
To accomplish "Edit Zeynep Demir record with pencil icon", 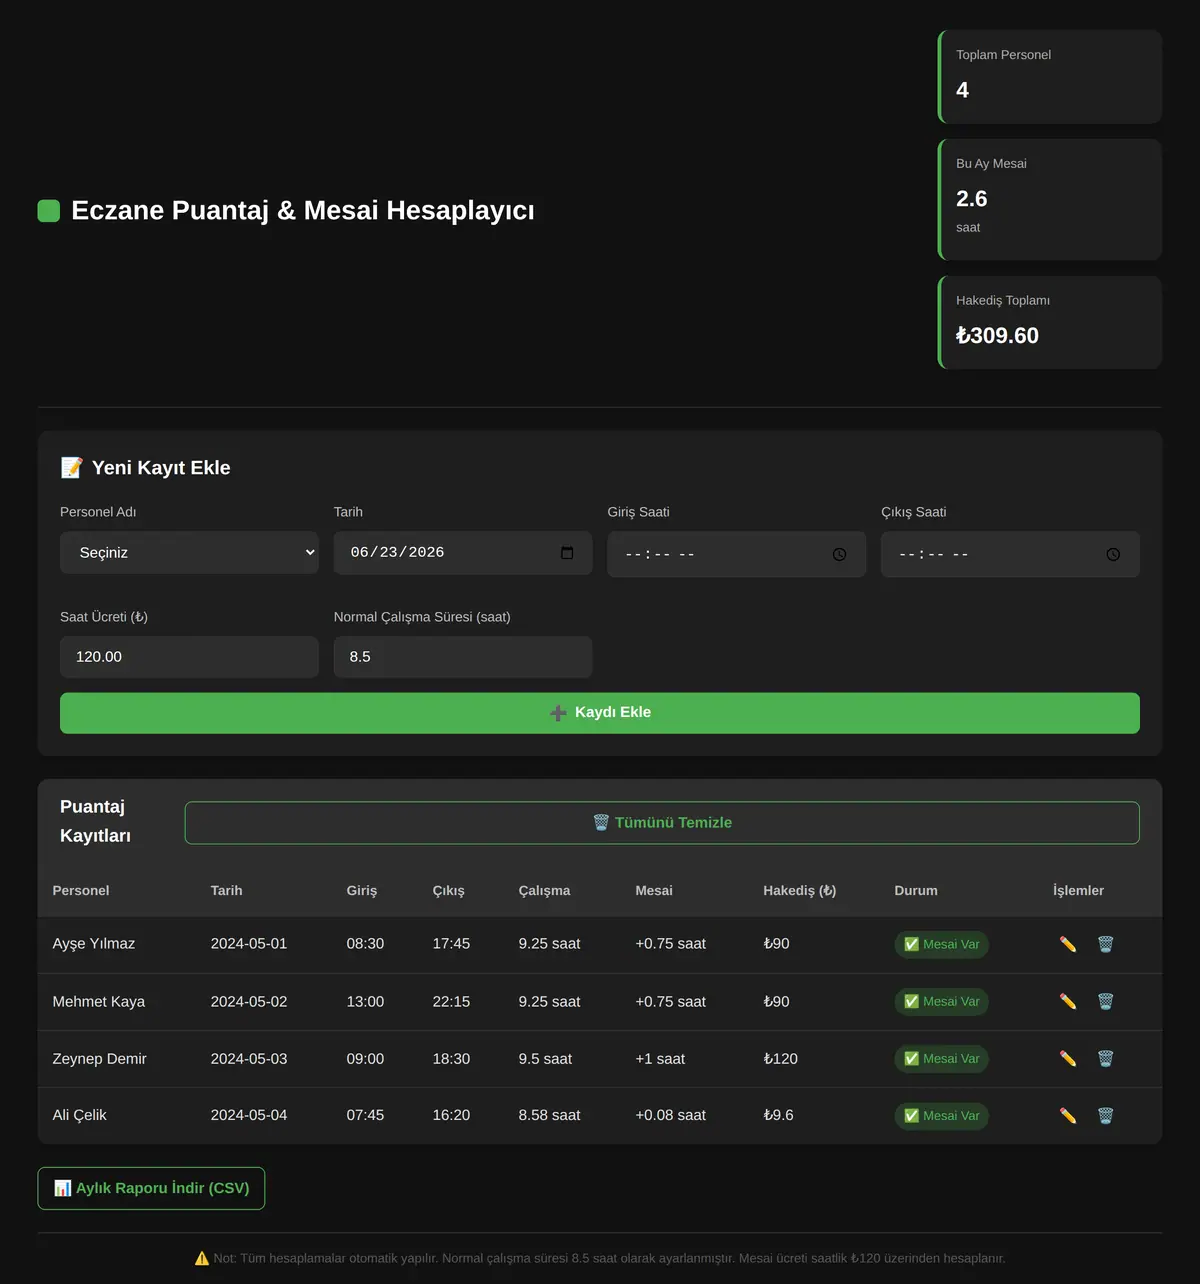I will tap(1068, 1058).
